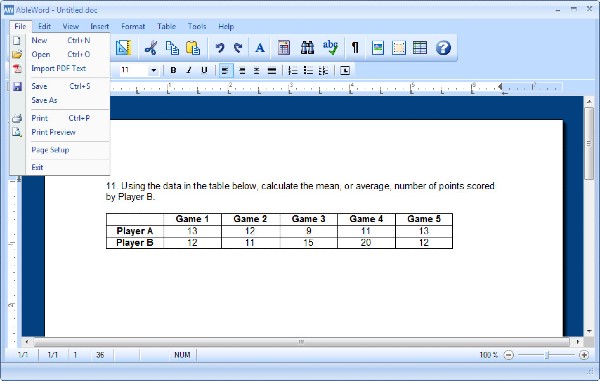Click the Undo arrow icon
The image size is (600, 381).
[x=220, y=48]
